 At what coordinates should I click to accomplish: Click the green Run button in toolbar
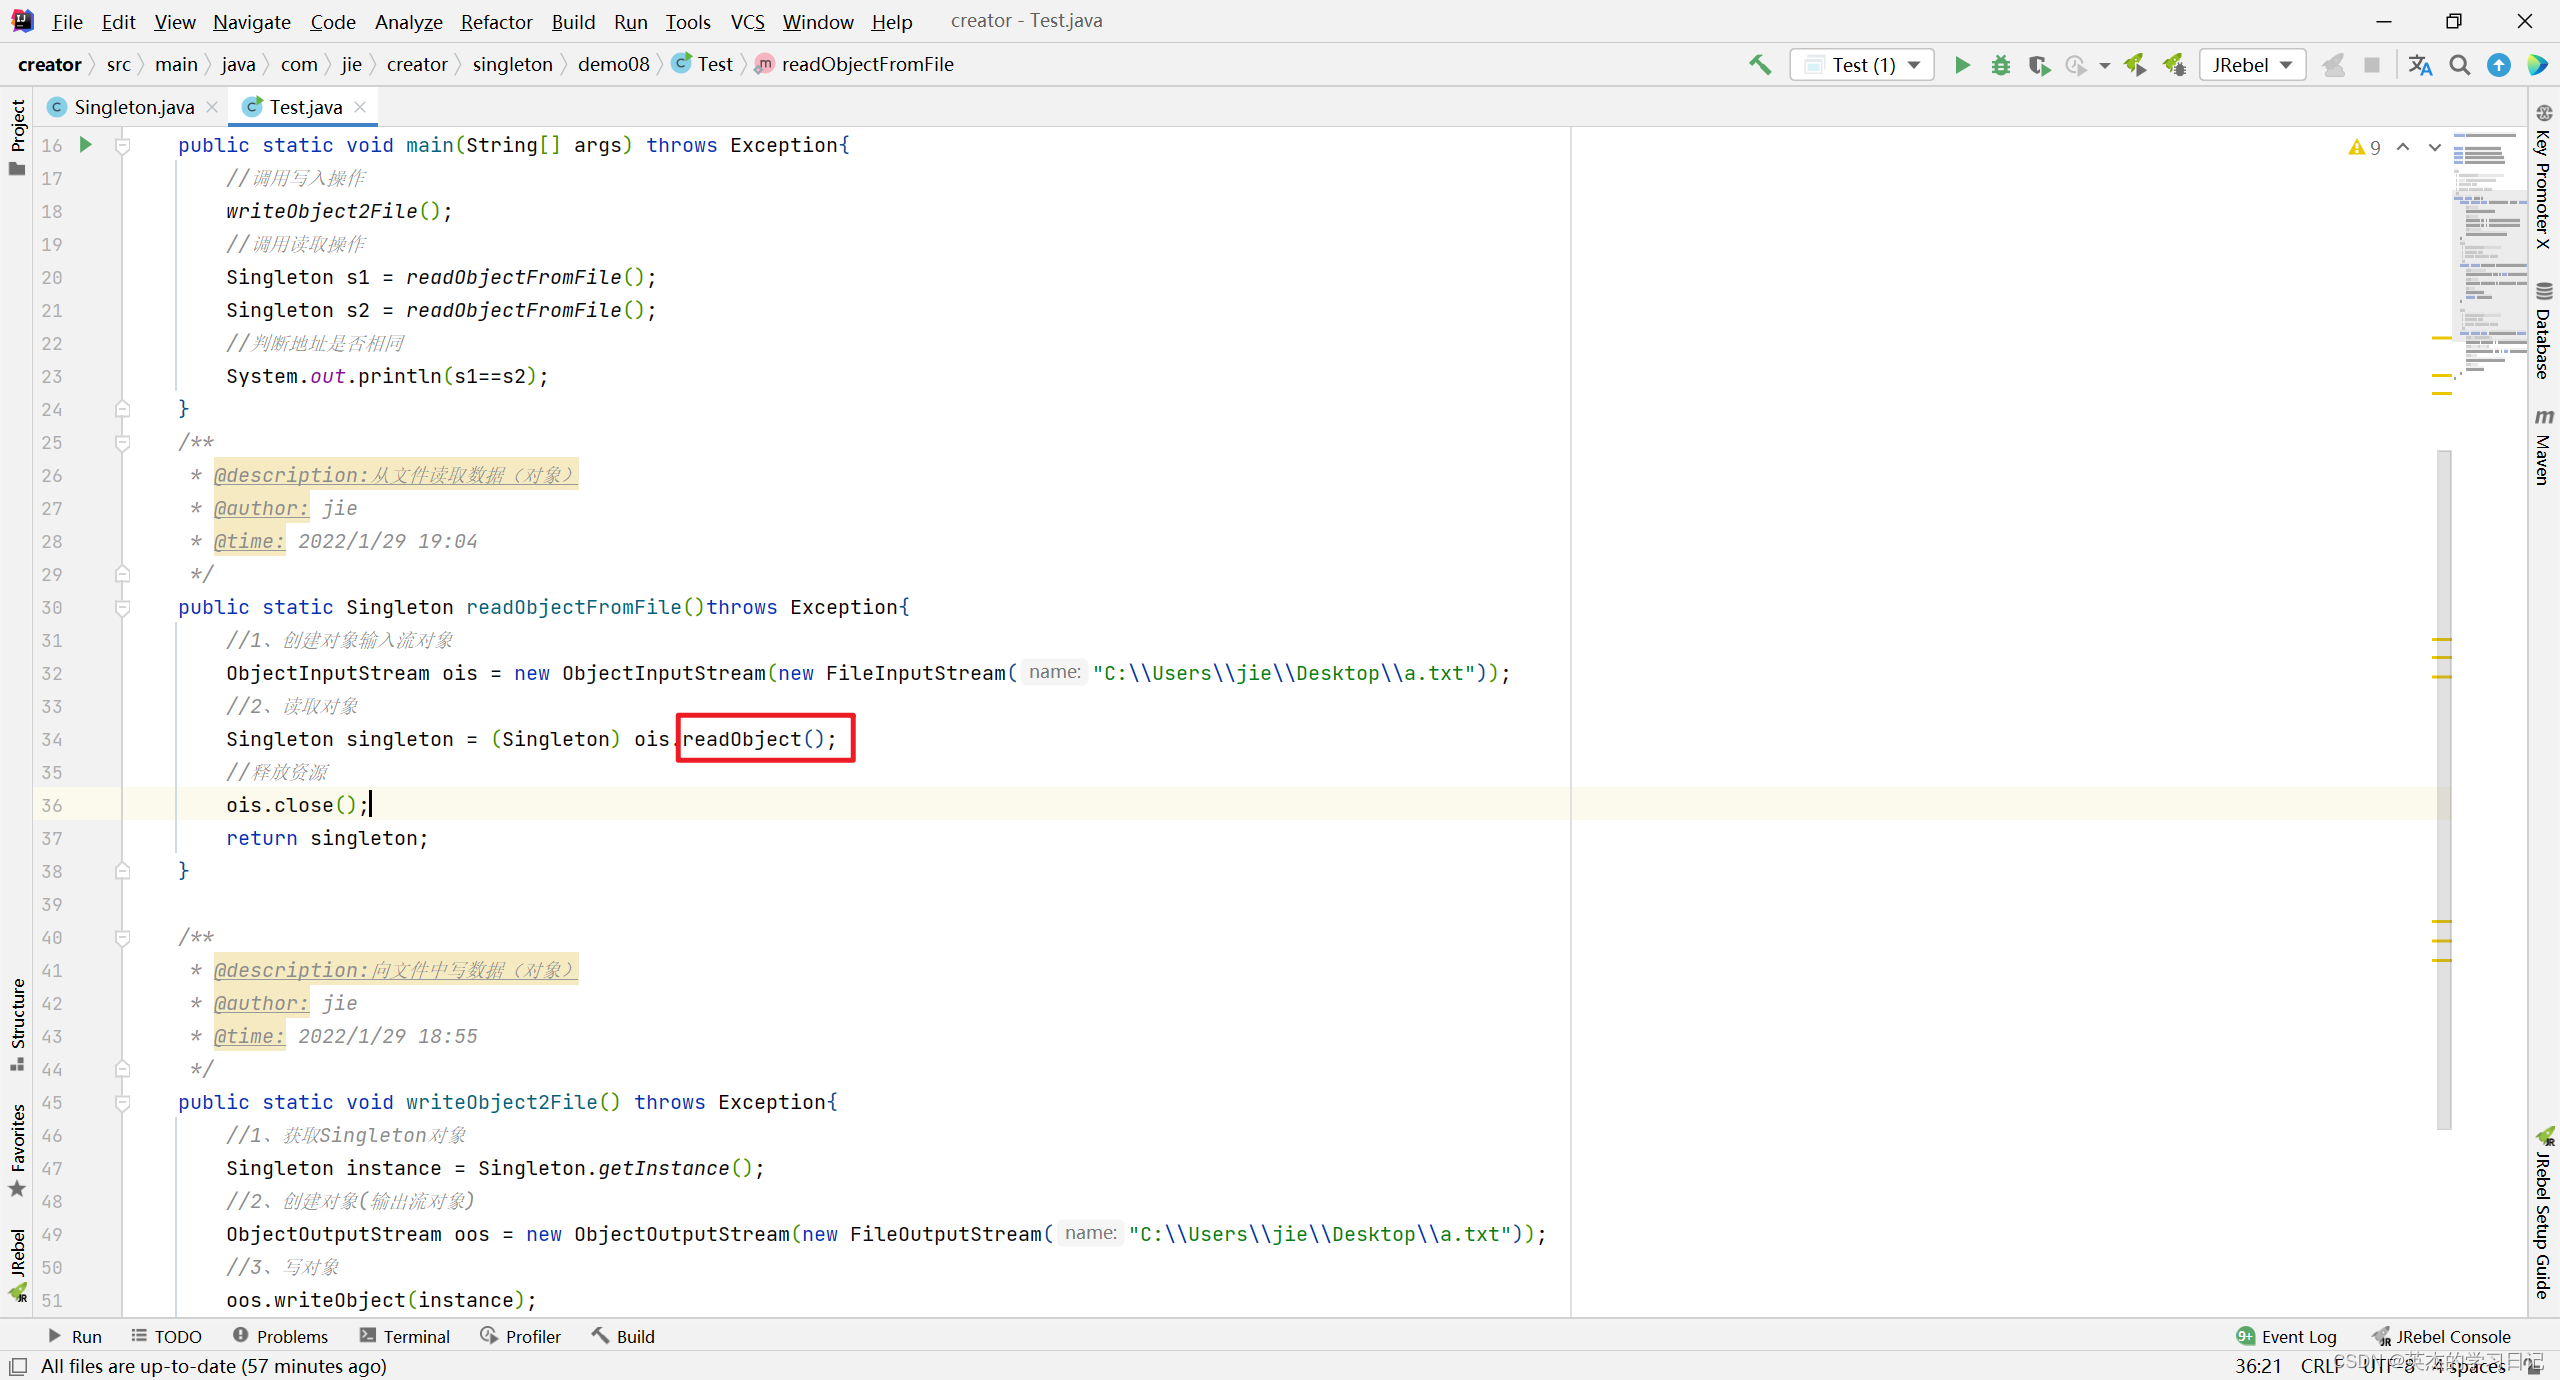[1962, 65]
